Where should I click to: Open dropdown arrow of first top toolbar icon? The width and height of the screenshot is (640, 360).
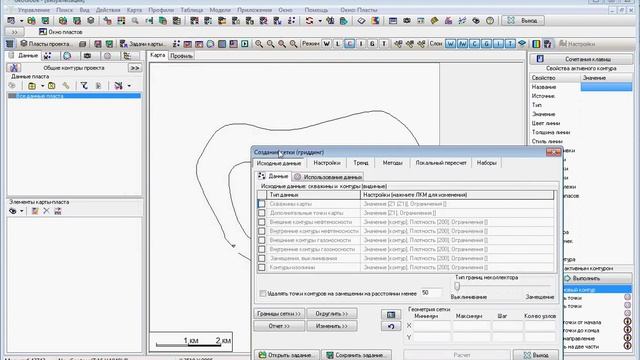coord(21,20)
